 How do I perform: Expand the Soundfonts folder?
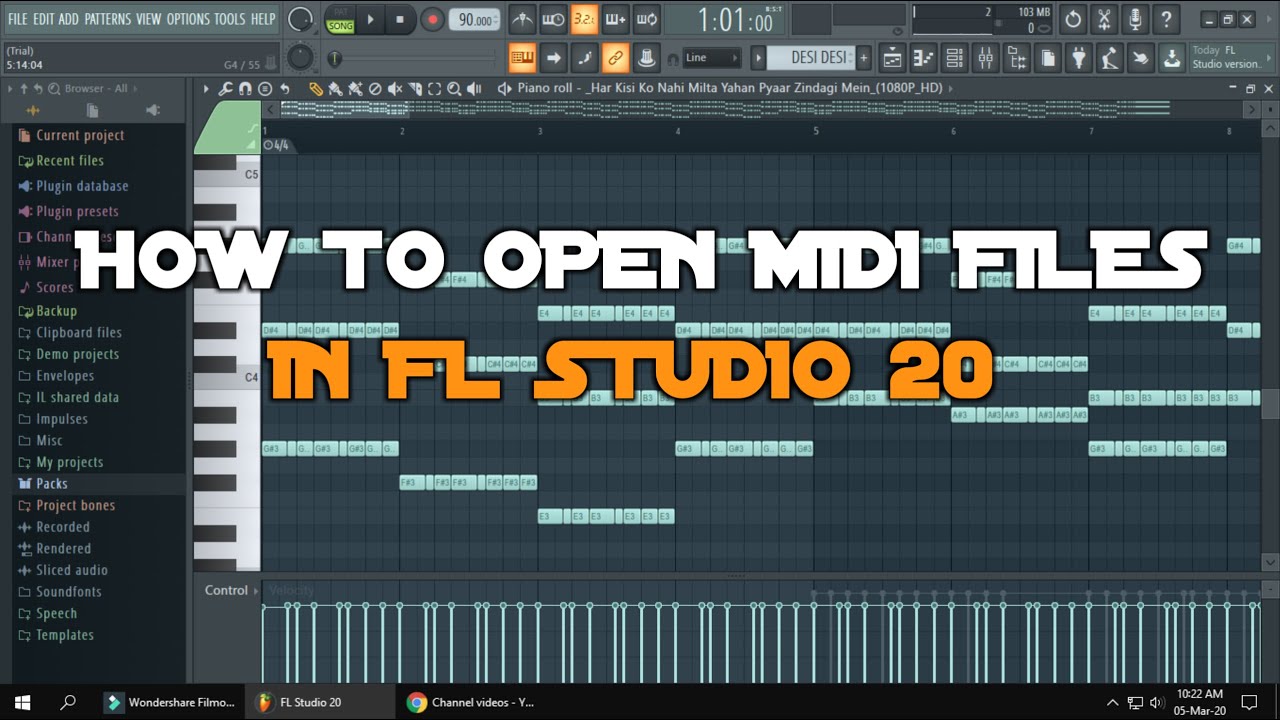coord(69,591)
